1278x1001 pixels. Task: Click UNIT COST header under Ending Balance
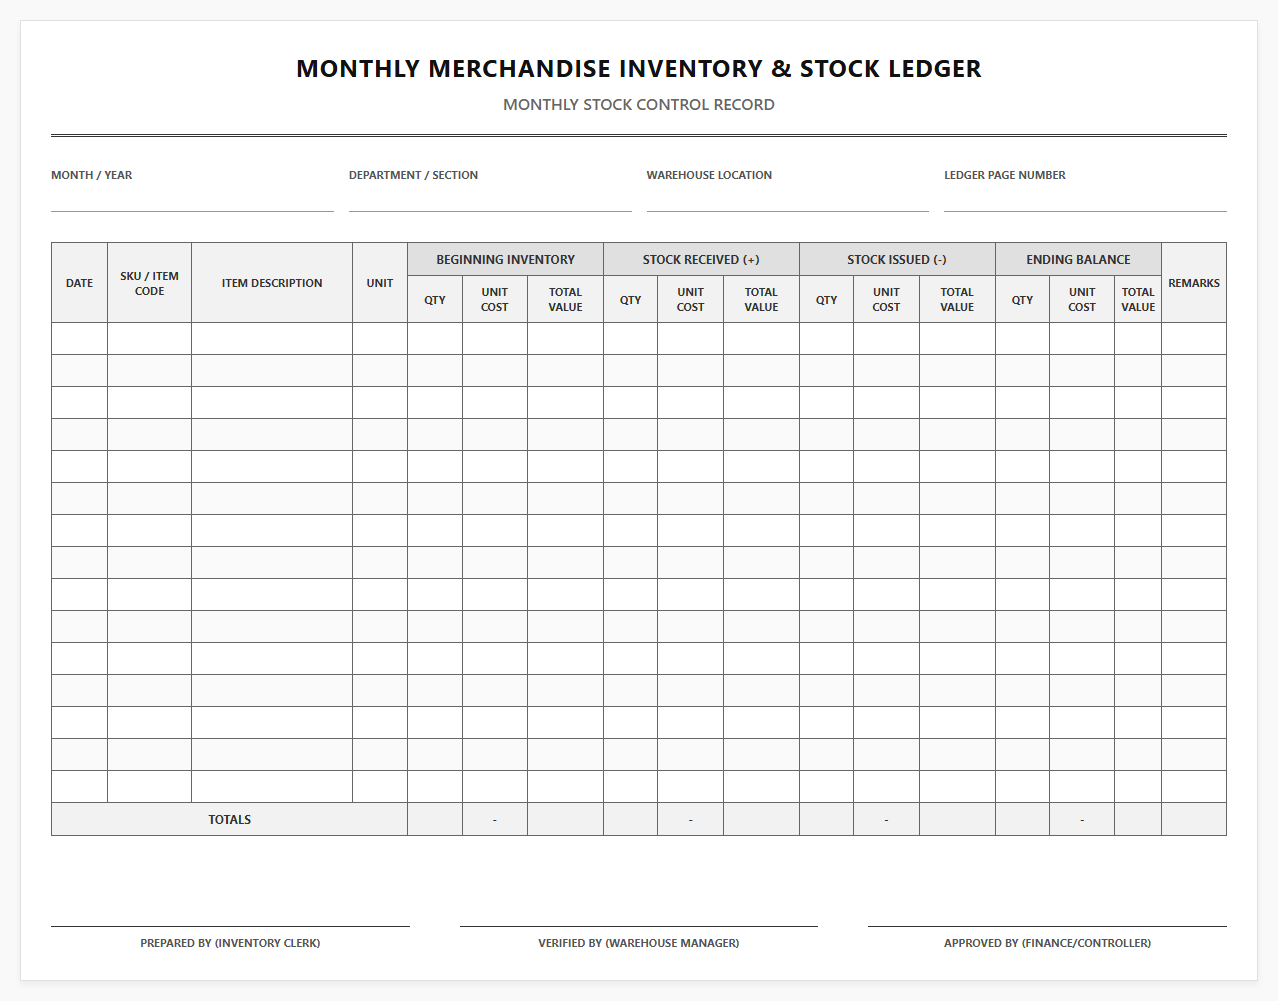(x=1082, y=299)
